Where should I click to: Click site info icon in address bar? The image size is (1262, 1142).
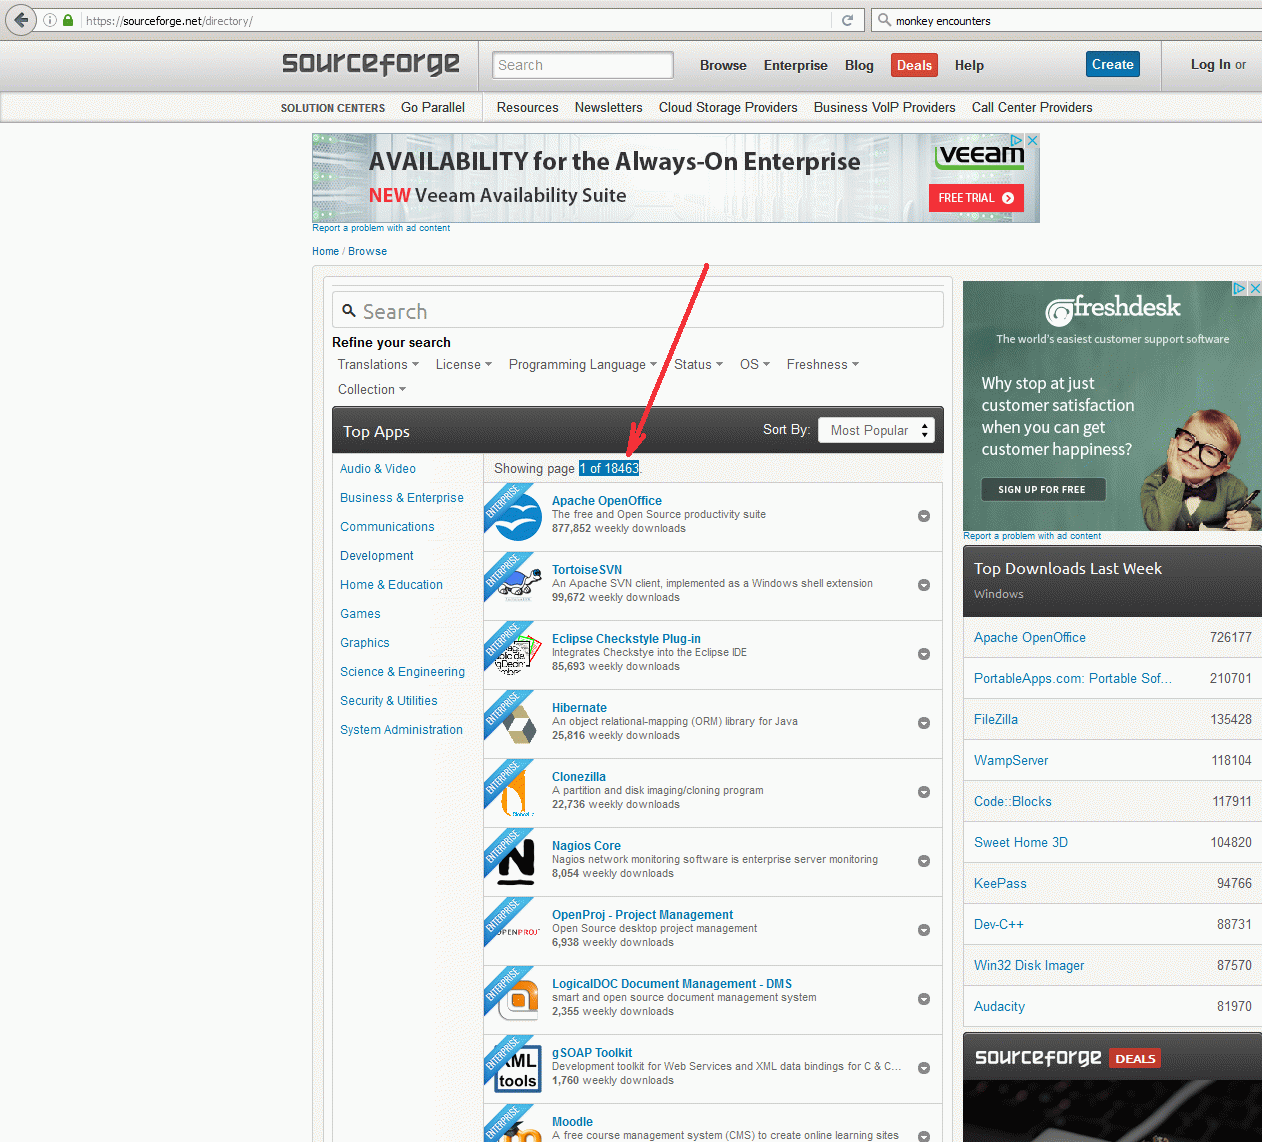point(50,20)
